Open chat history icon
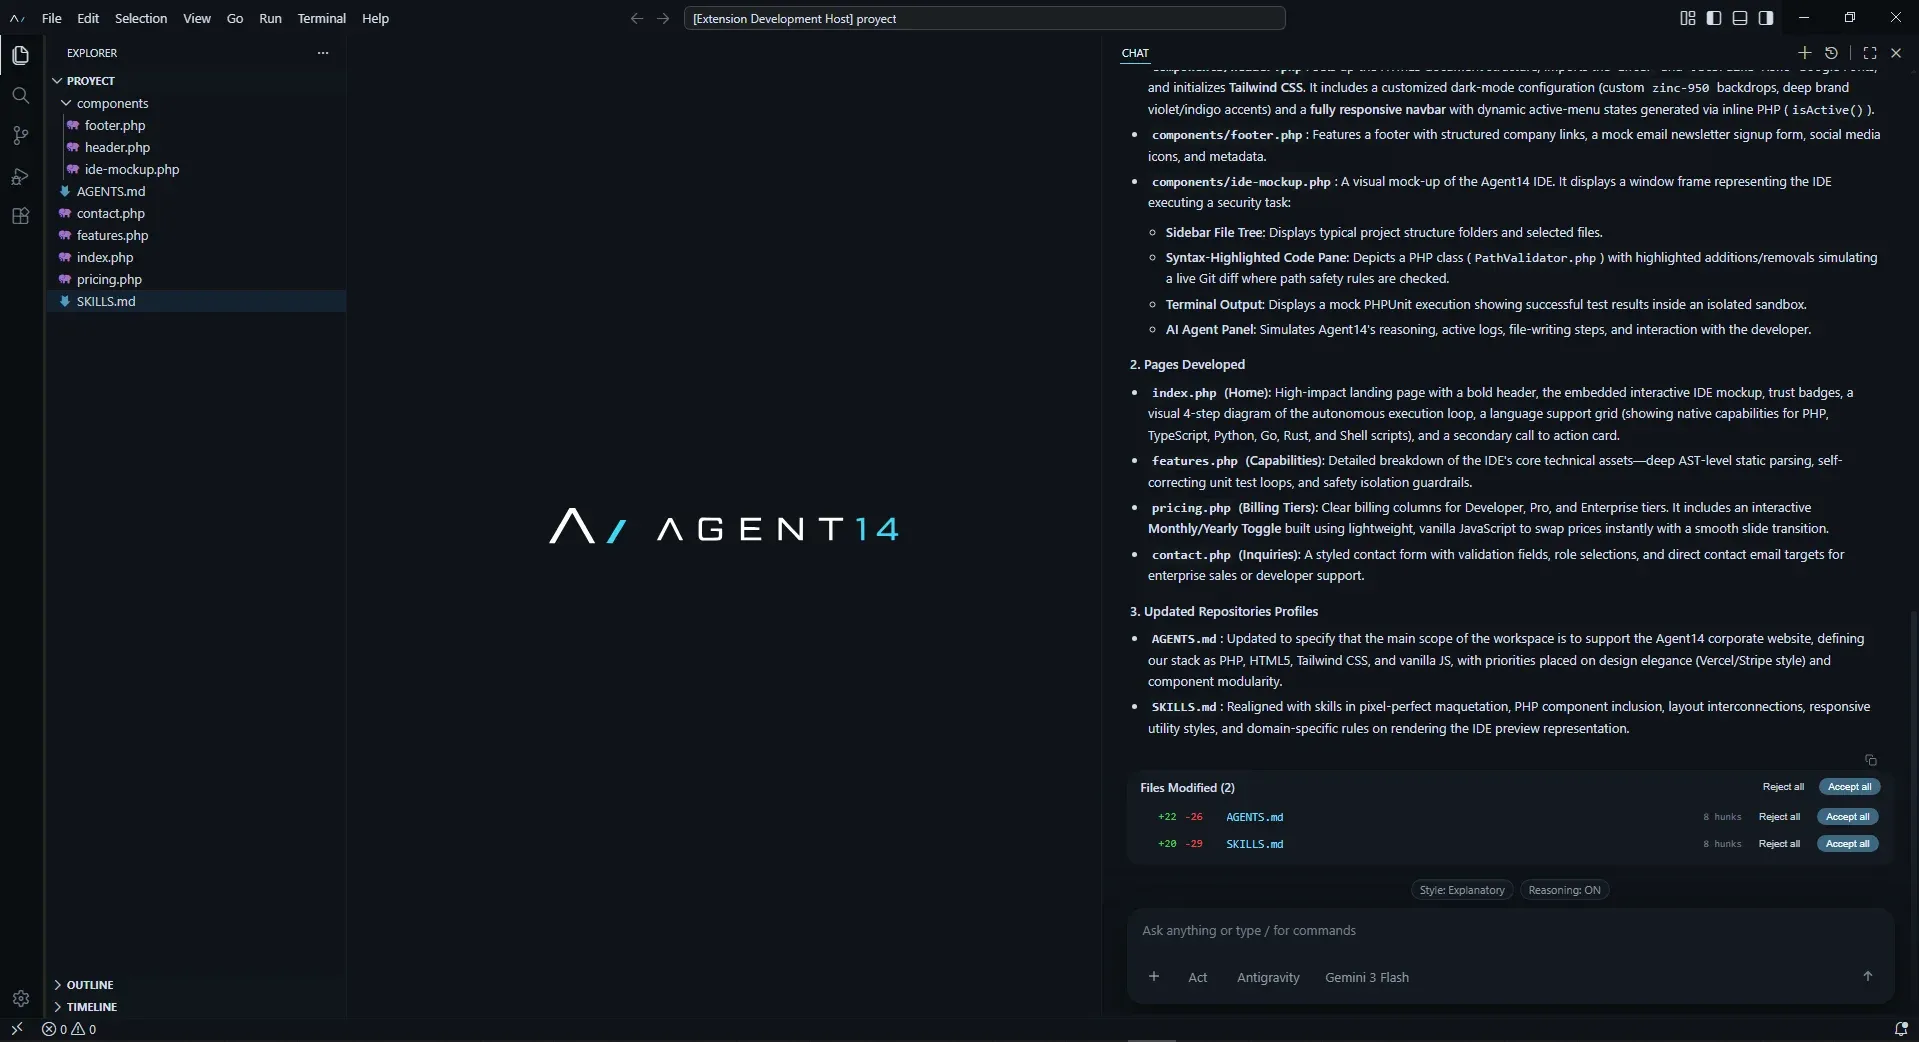This screenshot has height=1042, width=1919. click(1831, 53)
